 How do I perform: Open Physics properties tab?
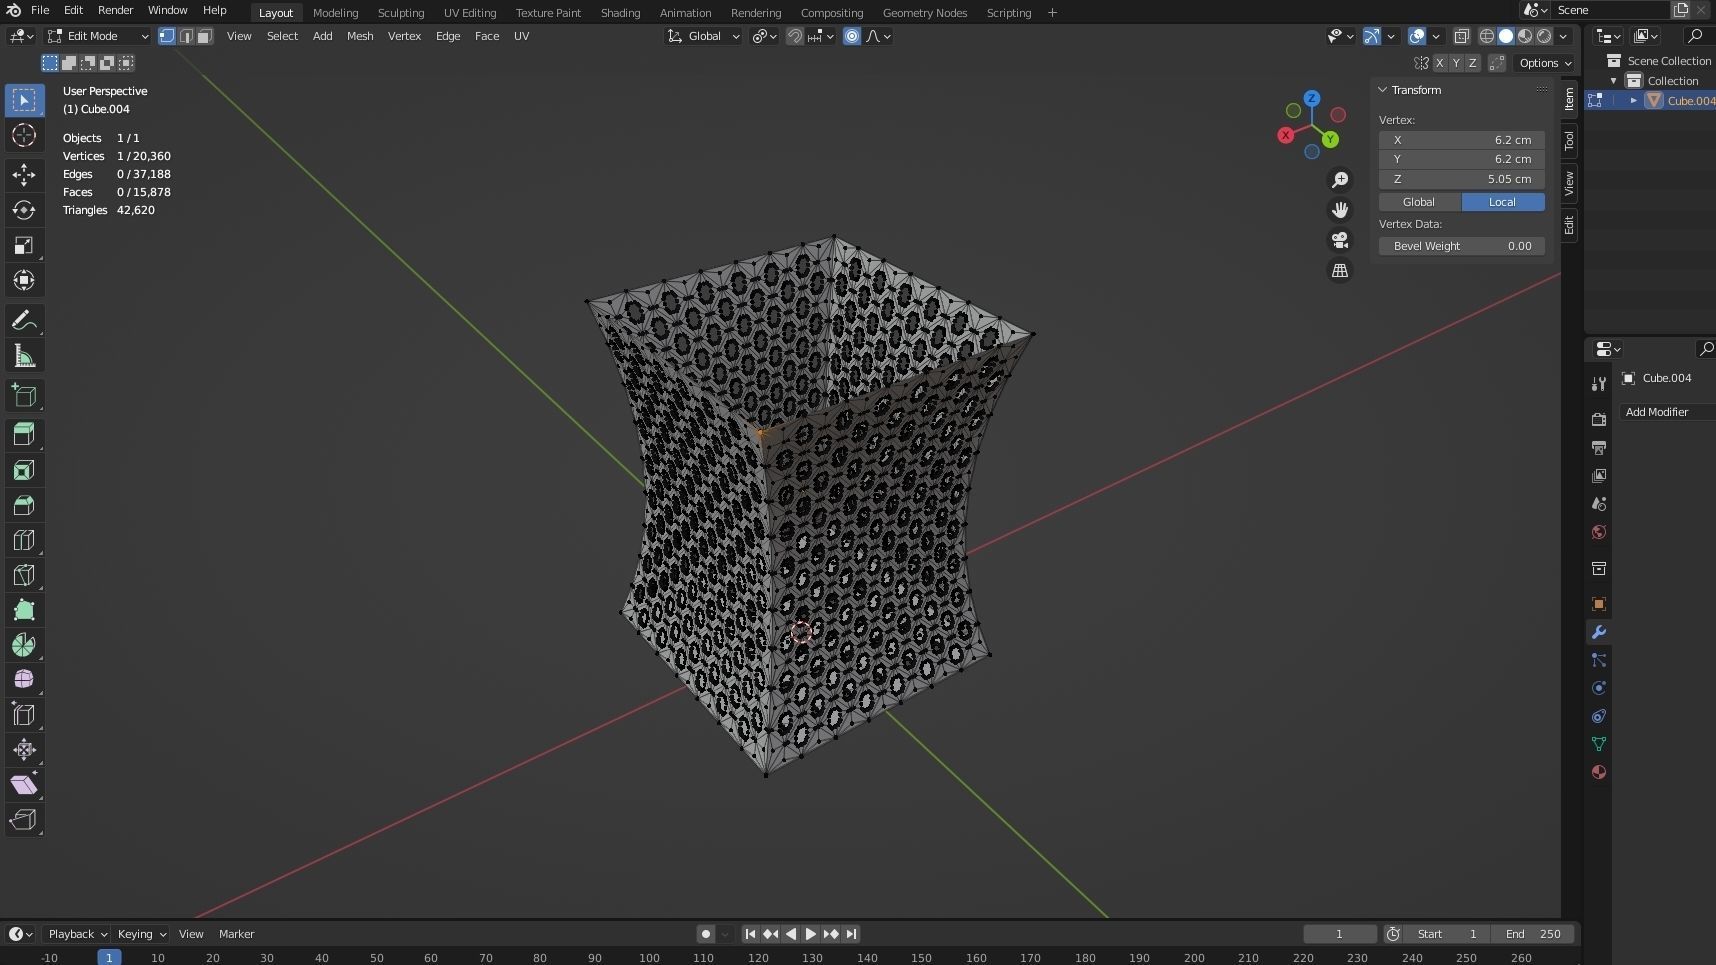1598,688
